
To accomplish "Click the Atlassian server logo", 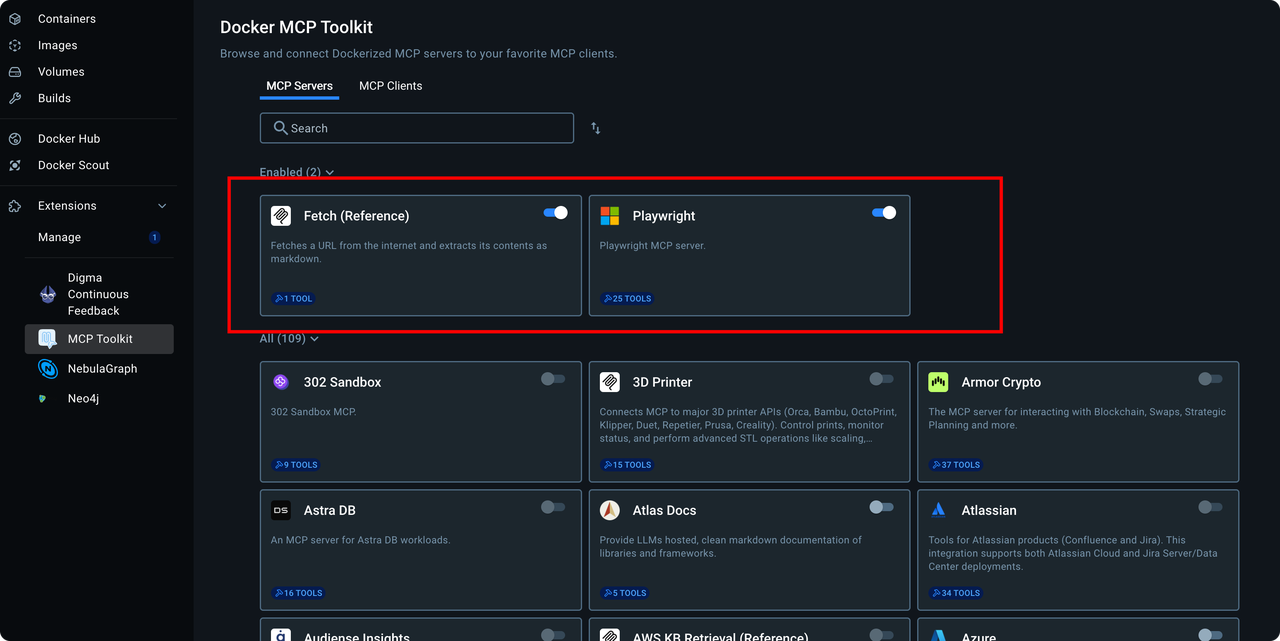I will (x=938, y=510).
